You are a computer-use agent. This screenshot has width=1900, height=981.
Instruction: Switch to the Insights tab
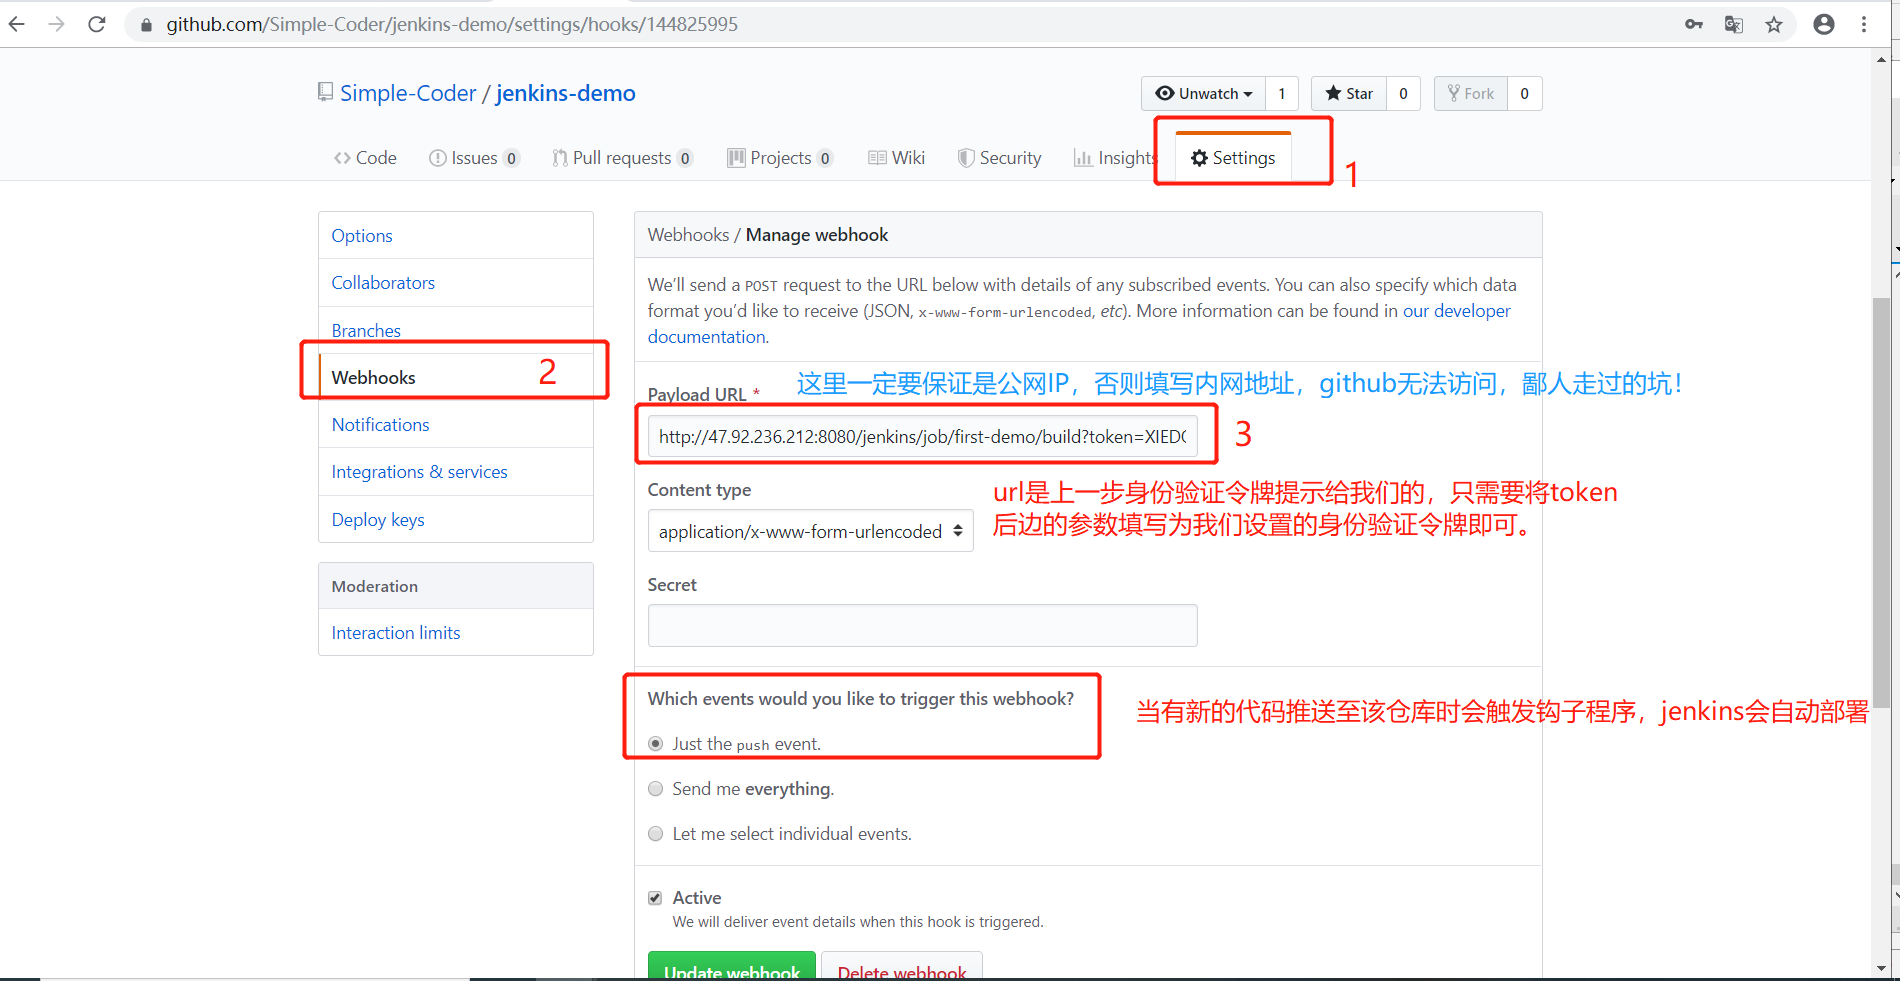[1115, 158]
